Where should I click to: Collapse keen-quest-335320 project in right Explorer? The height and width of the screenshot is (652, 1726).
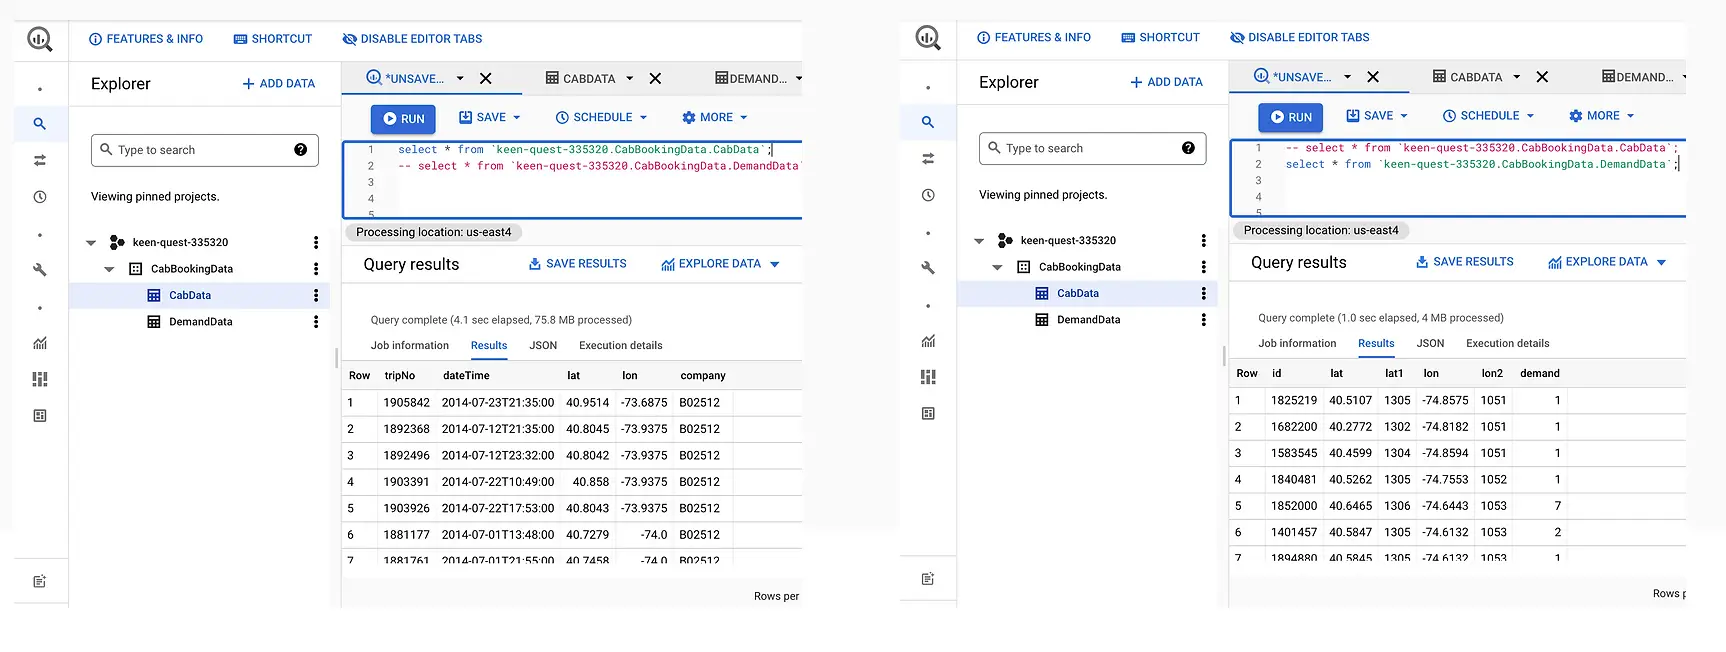tap(979, 241)
